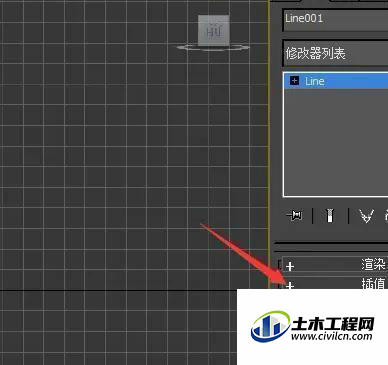Viewport: 388px width, 365px height.
Task: Click the Line001 object name field
Action: [x=335, y=19]
